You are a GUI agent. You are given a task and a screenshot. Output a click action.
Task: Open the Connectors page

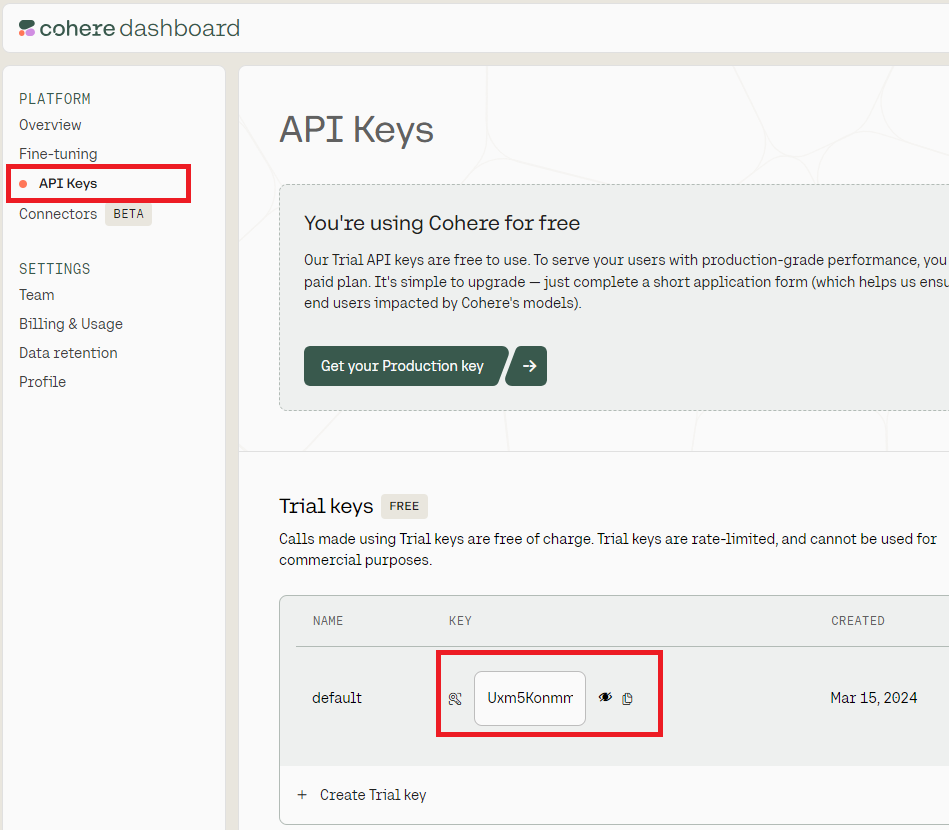tap(58, 214)
